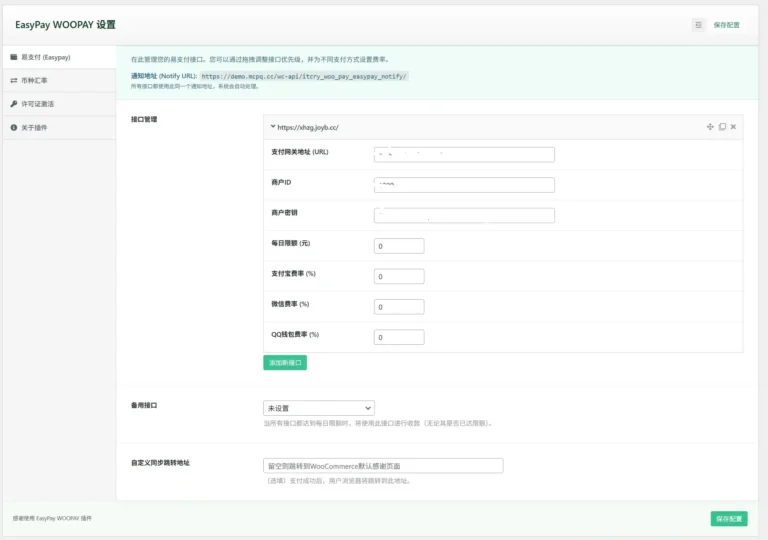Screen dimensions: 768x540
Task: Collapse the https://xhzg.joyb.cc/ interface panel
Action: (x=273, y=127)
